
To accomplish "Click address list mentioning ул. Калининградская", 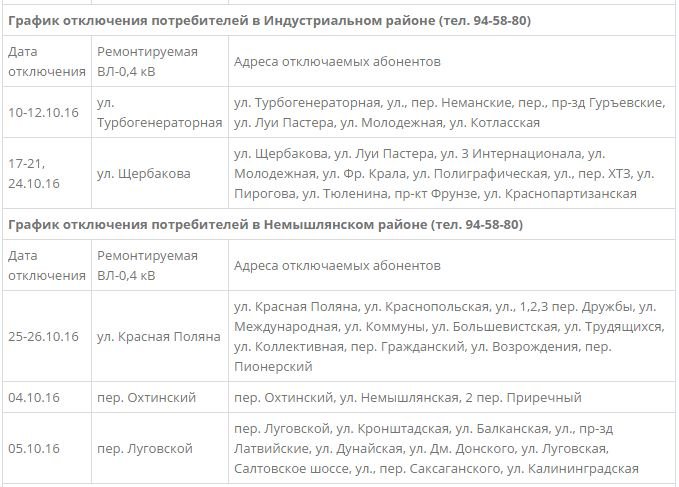I will point(436,448).
